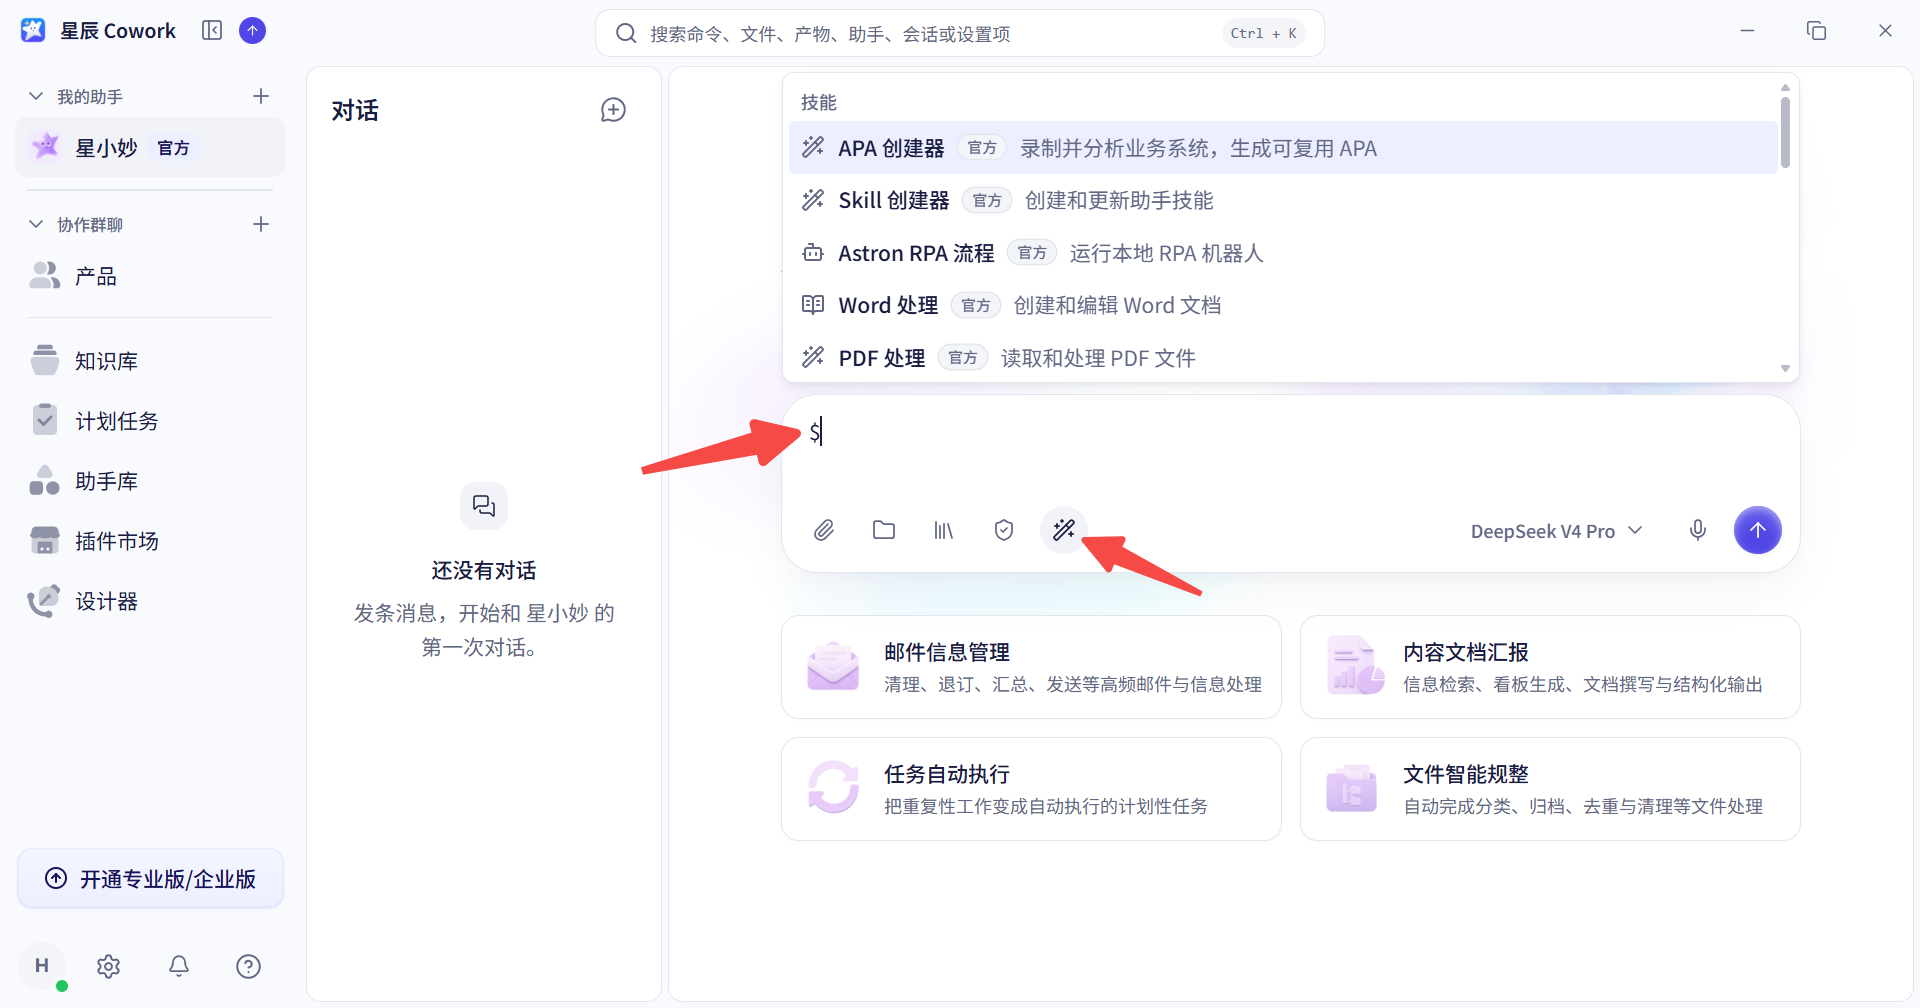Open settings gear icon at bottom left

[109, 966]
